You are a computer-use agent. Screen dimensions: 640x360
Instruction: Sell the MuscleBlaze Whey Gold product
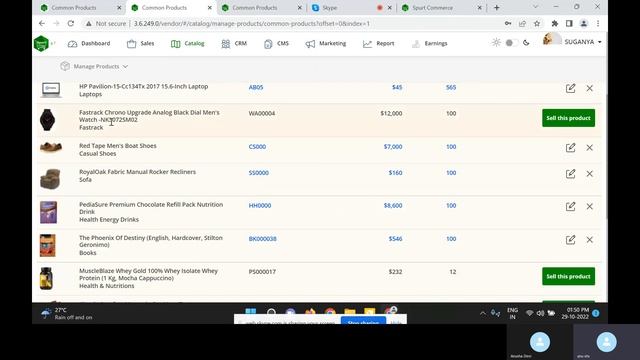point(568,276)
